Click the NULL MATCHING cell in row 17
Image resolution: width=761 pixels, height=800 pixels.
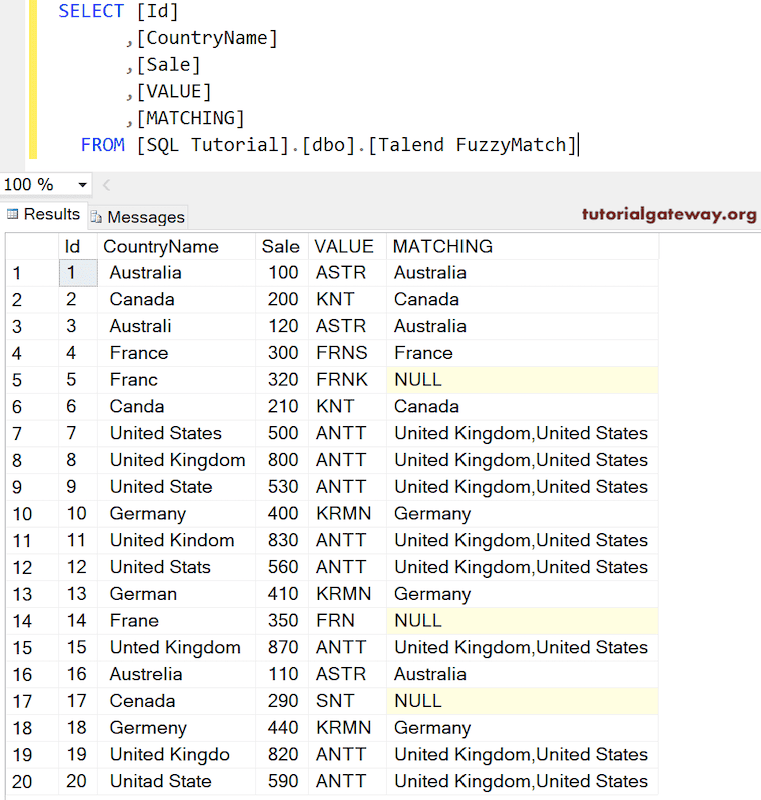(x=522, y=701)
